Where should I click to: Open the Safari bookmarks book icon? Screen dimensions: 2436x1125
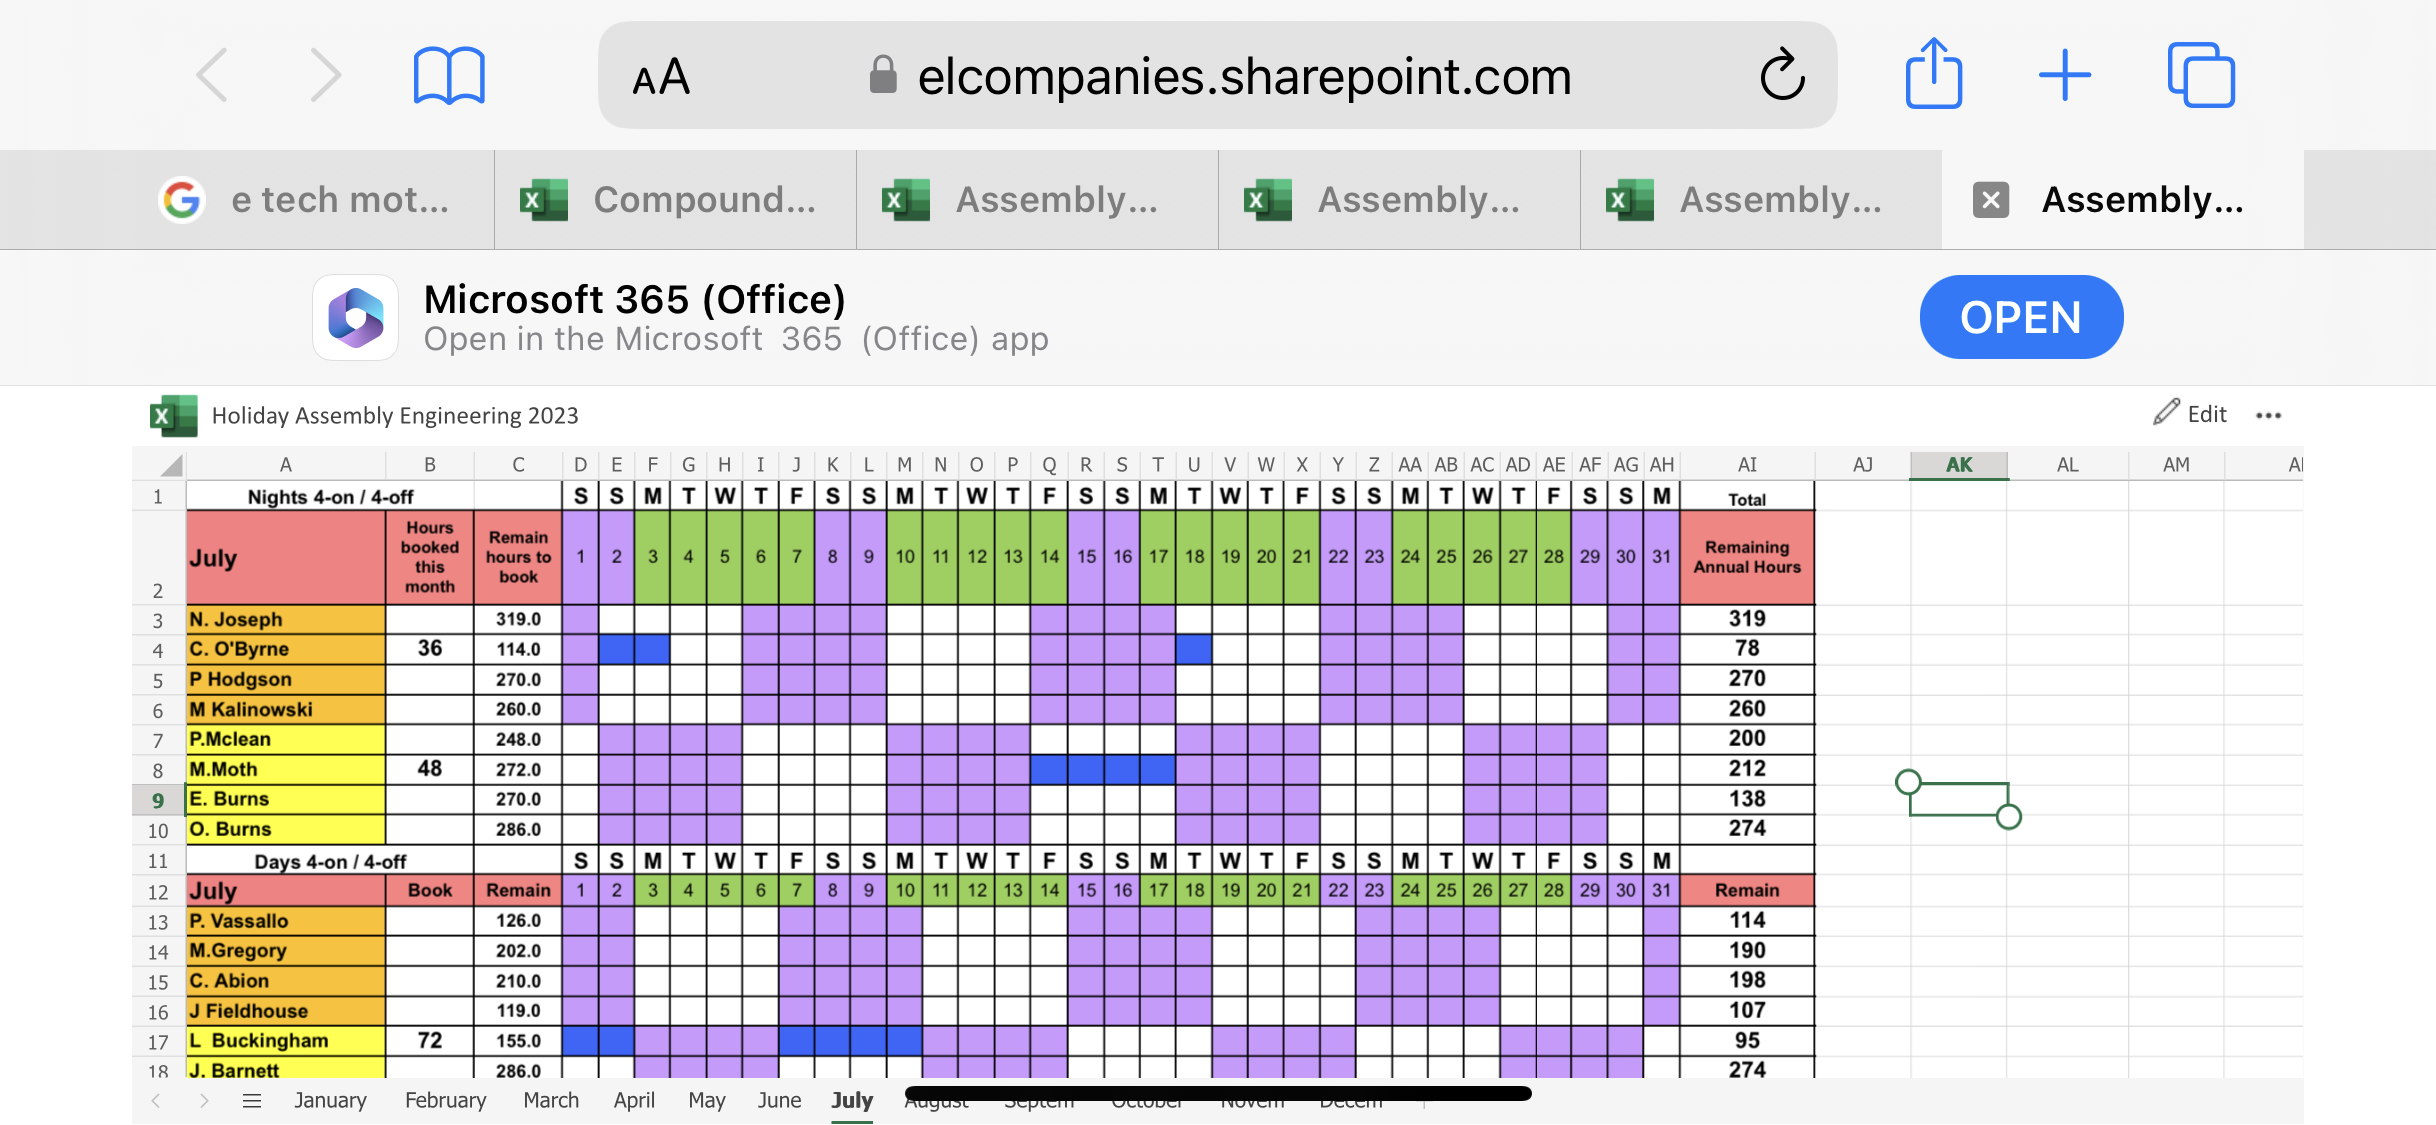tap(449, 76)
